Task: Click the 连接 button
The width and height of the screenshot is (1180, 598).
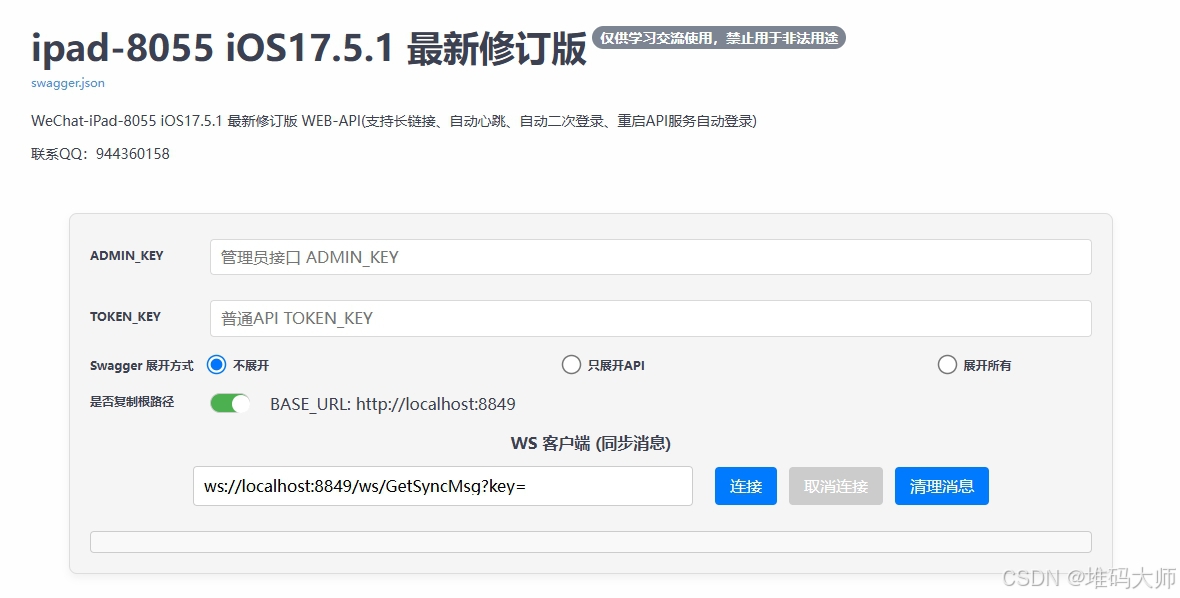Action: pos(746,486)
